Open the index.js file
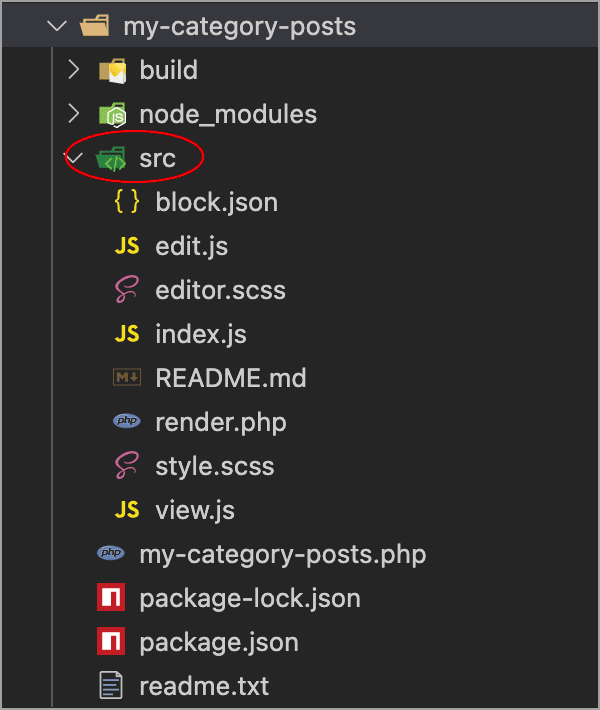 (201, 334)
